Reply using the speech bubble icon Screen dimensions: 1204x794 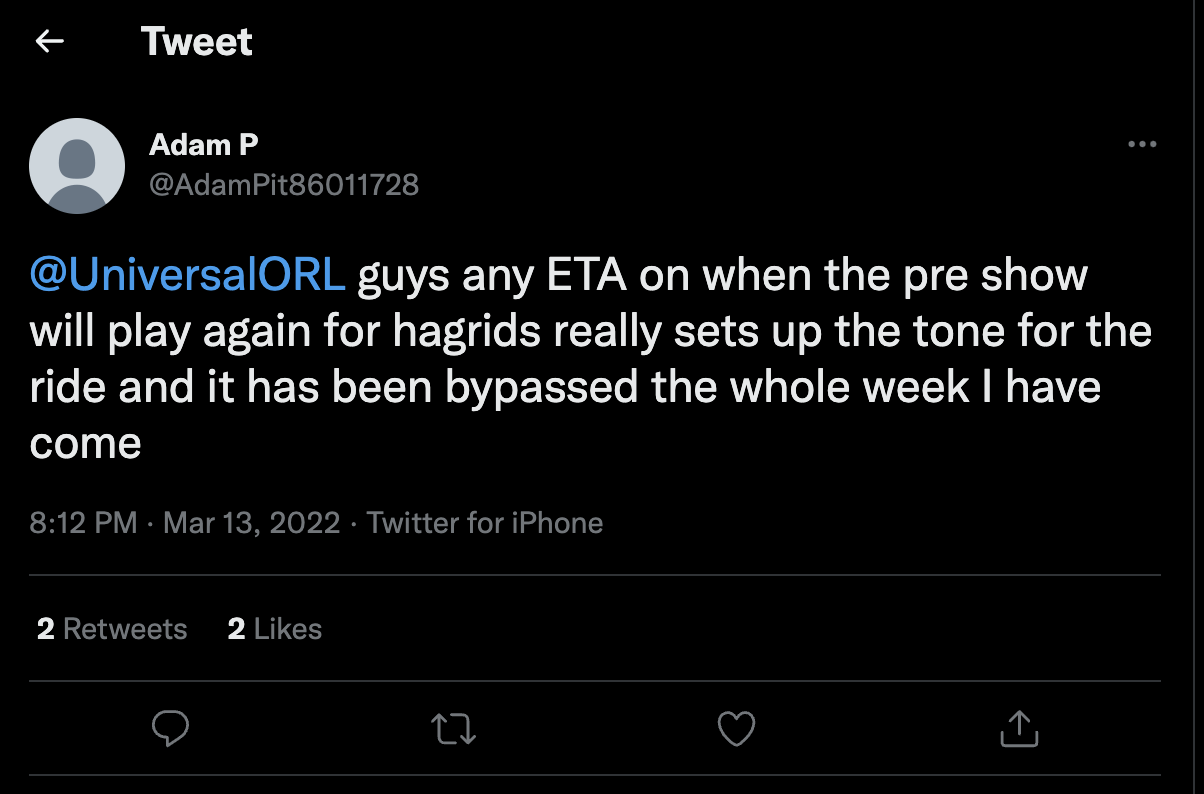pos(170,728)
